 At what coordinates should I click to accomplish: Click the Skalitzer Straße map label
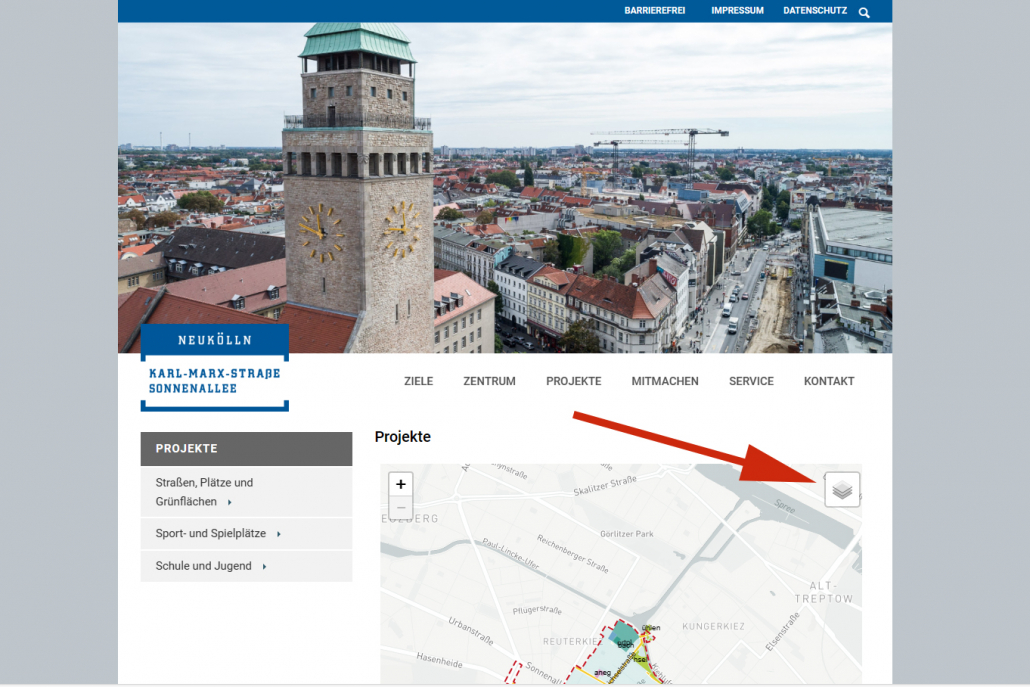[x=605, y=486]
